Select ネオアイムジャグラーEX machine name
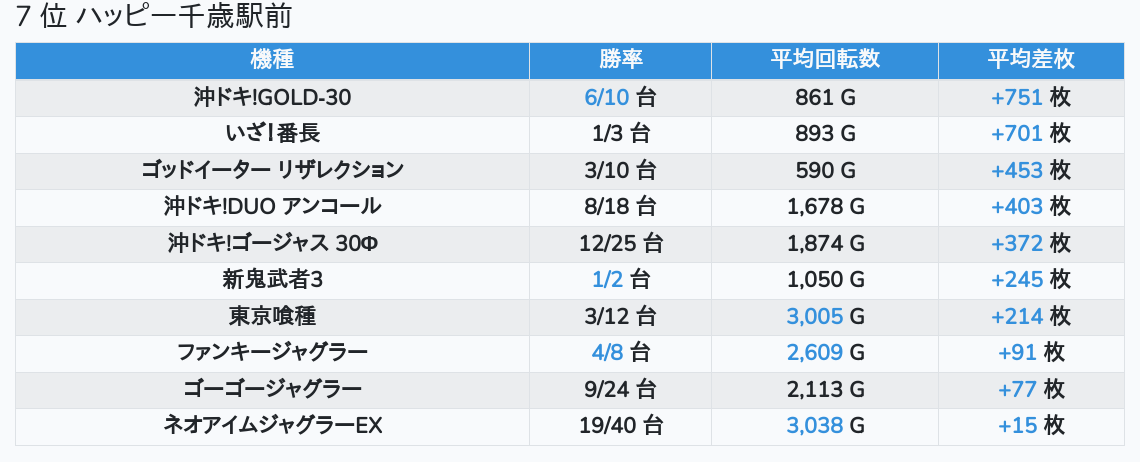1140x462 pixels. (272, 426)
